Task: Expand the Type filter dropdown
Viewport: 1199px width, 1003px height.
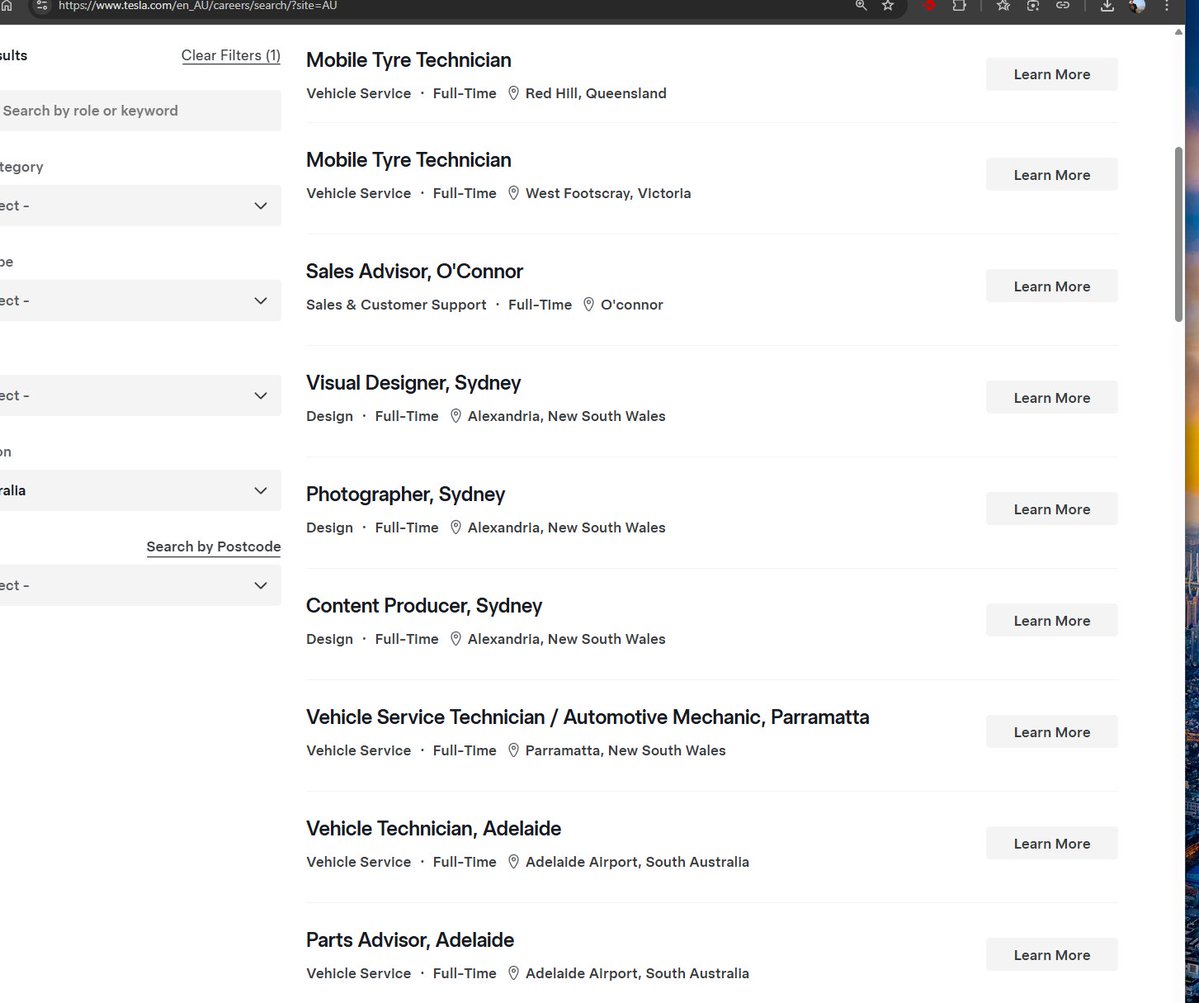Action: coord(141,300)
